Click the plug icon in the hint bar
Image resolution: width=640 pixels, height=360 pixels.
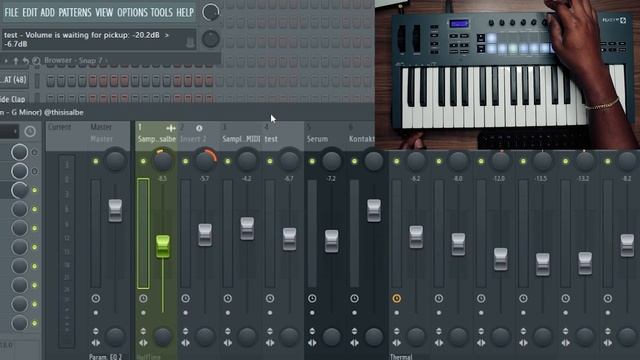click(x=190, y=42)
